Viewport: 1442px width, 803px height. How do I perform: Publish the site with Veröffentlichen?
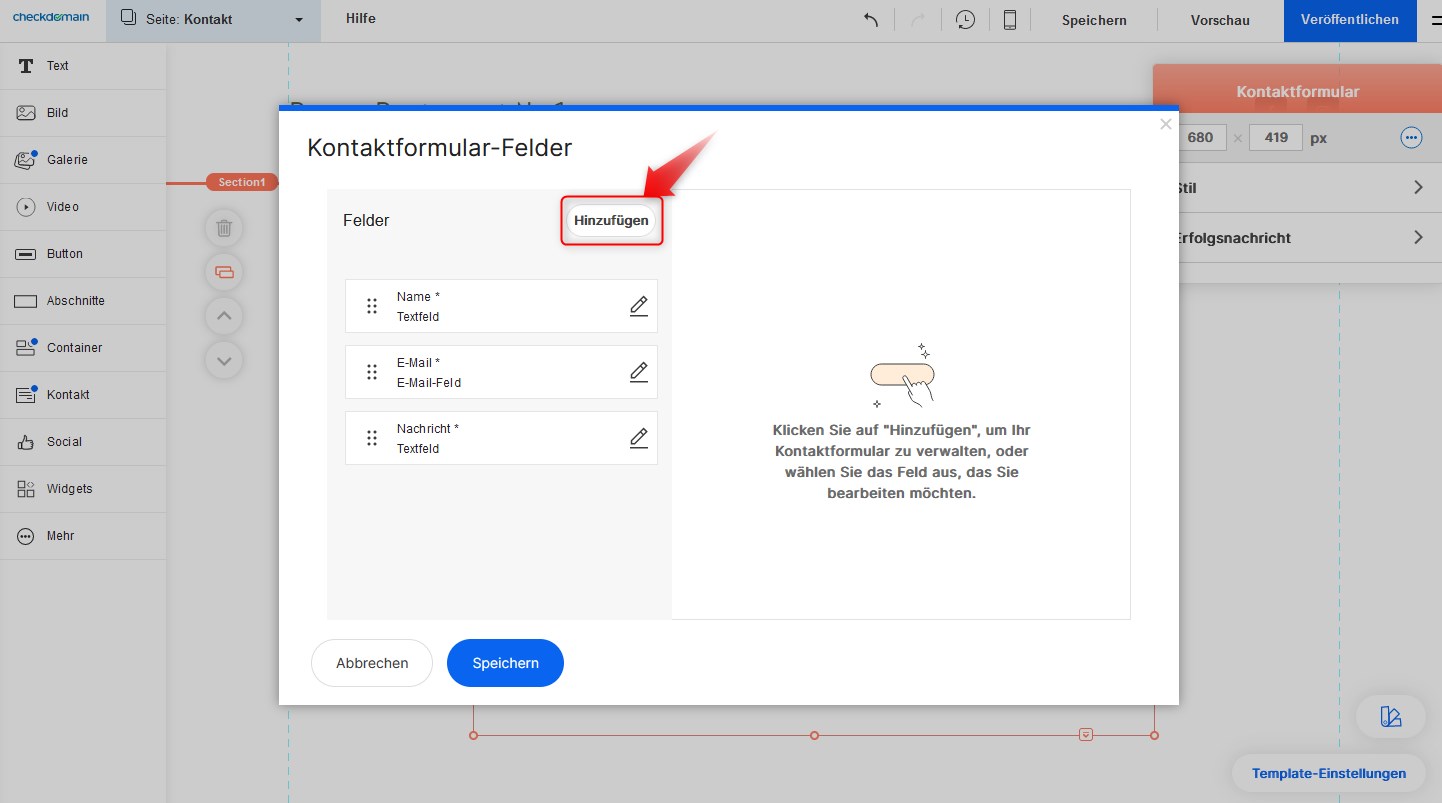pyautogui.click(x=1349, y=19)
